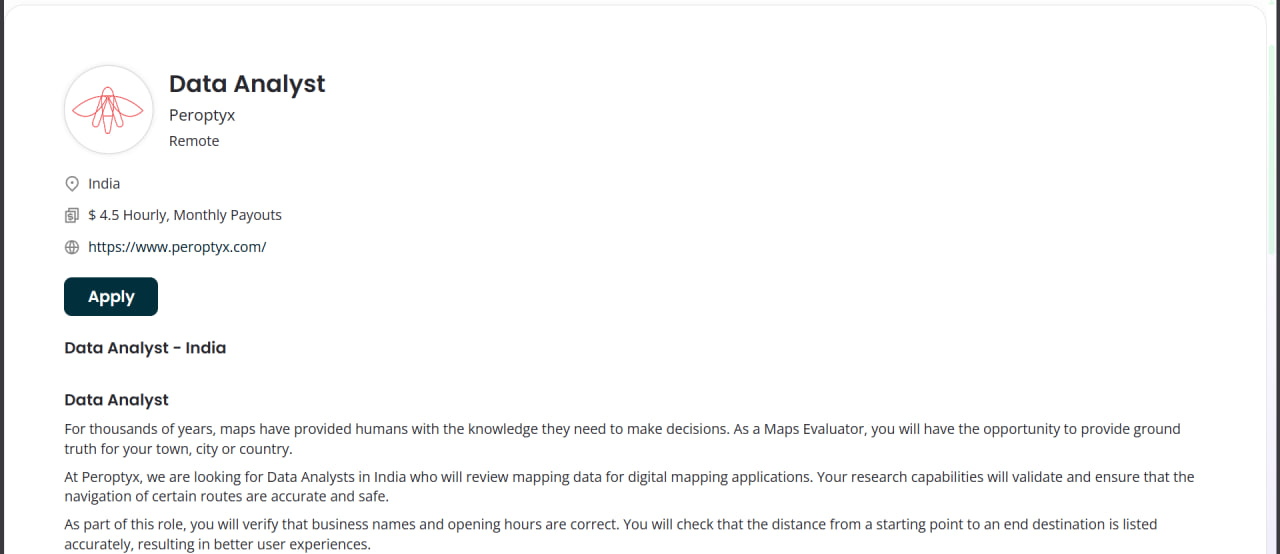Click the As part of this role paragraph start
The width and height of the screenshot is (1280, 554).
(x=130, y=524)
